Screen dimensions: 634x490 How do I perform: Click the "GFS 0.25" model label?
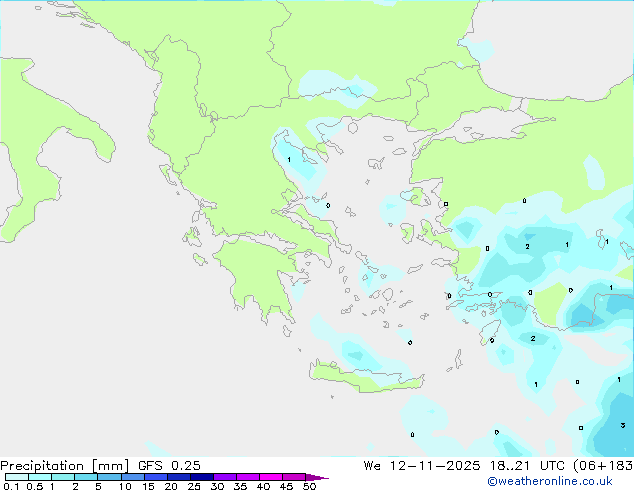[x=169, y=466]
